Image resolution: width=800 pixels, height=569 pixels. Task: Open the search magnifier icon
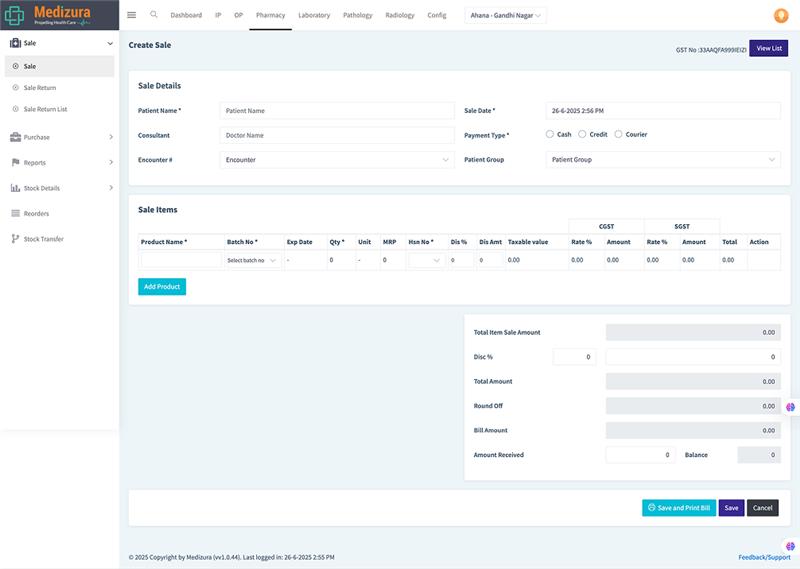[154, 15]
